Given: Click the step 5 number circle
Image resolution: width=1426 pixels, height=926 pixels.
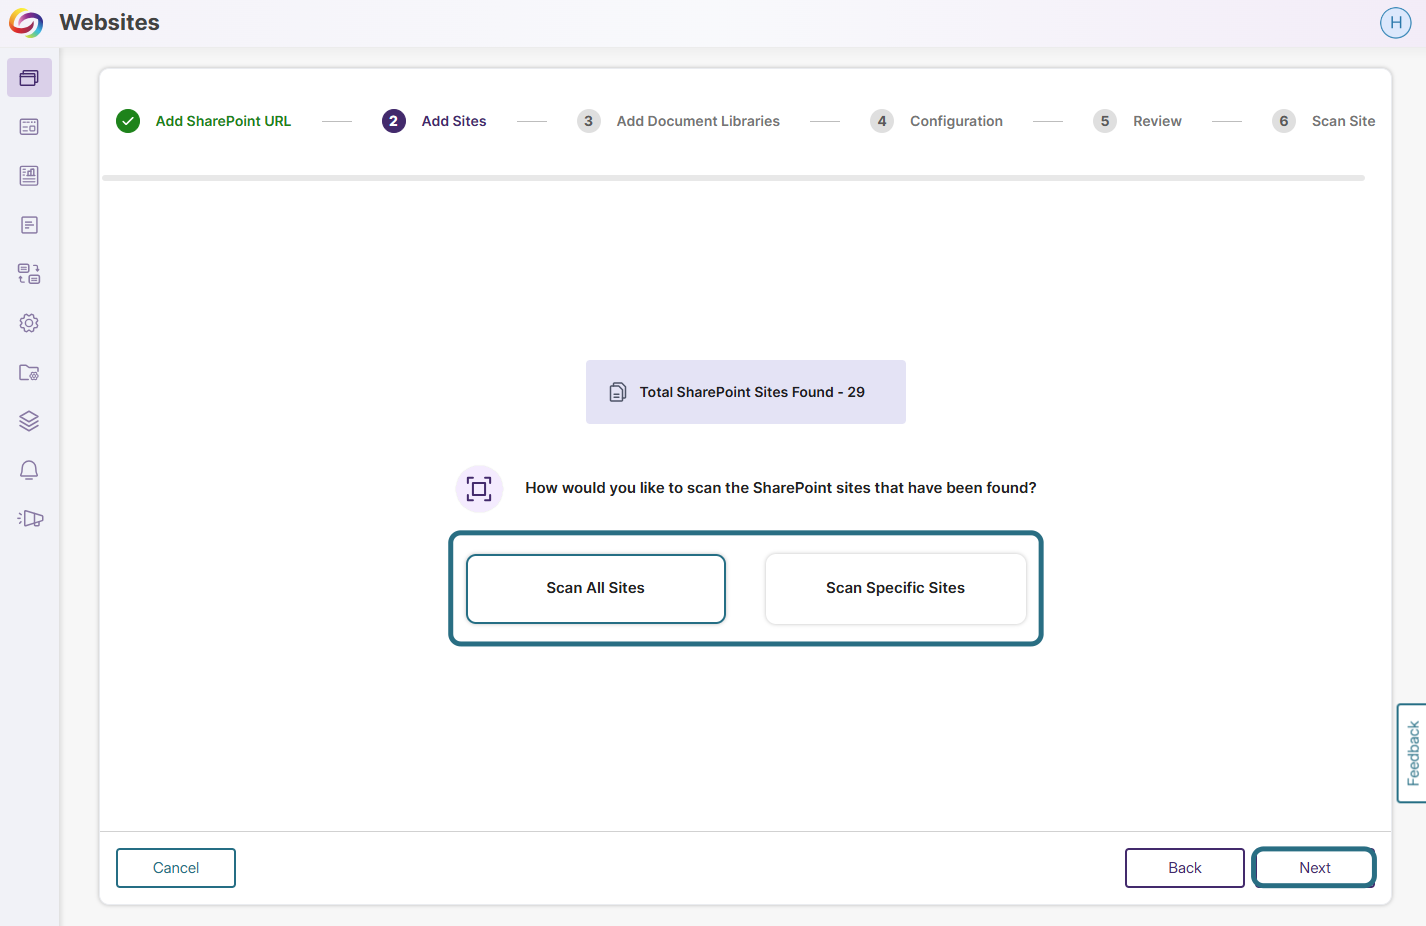Looking at the screenshot, I should [x=1105, y=121].
